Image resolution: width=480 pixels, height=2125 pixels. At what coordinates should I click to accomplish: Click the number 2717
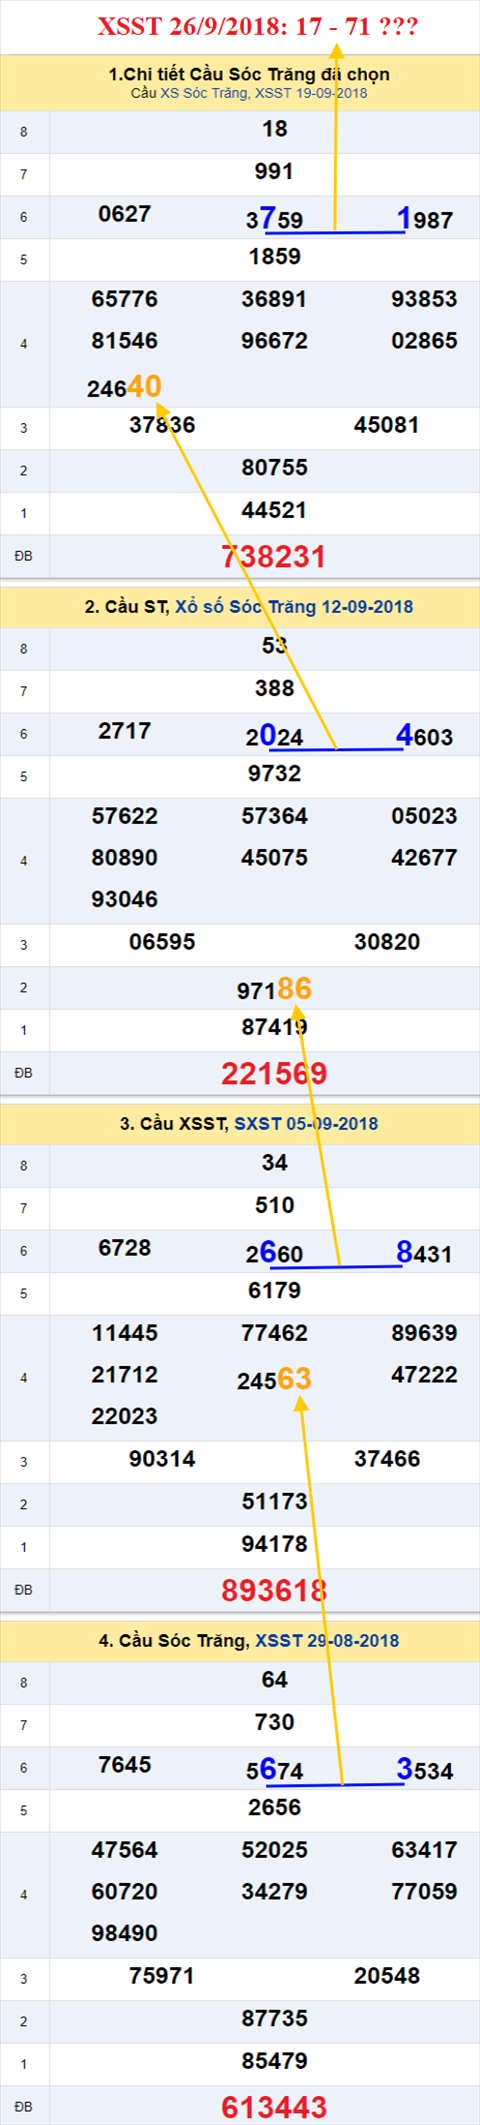point(125,731)
